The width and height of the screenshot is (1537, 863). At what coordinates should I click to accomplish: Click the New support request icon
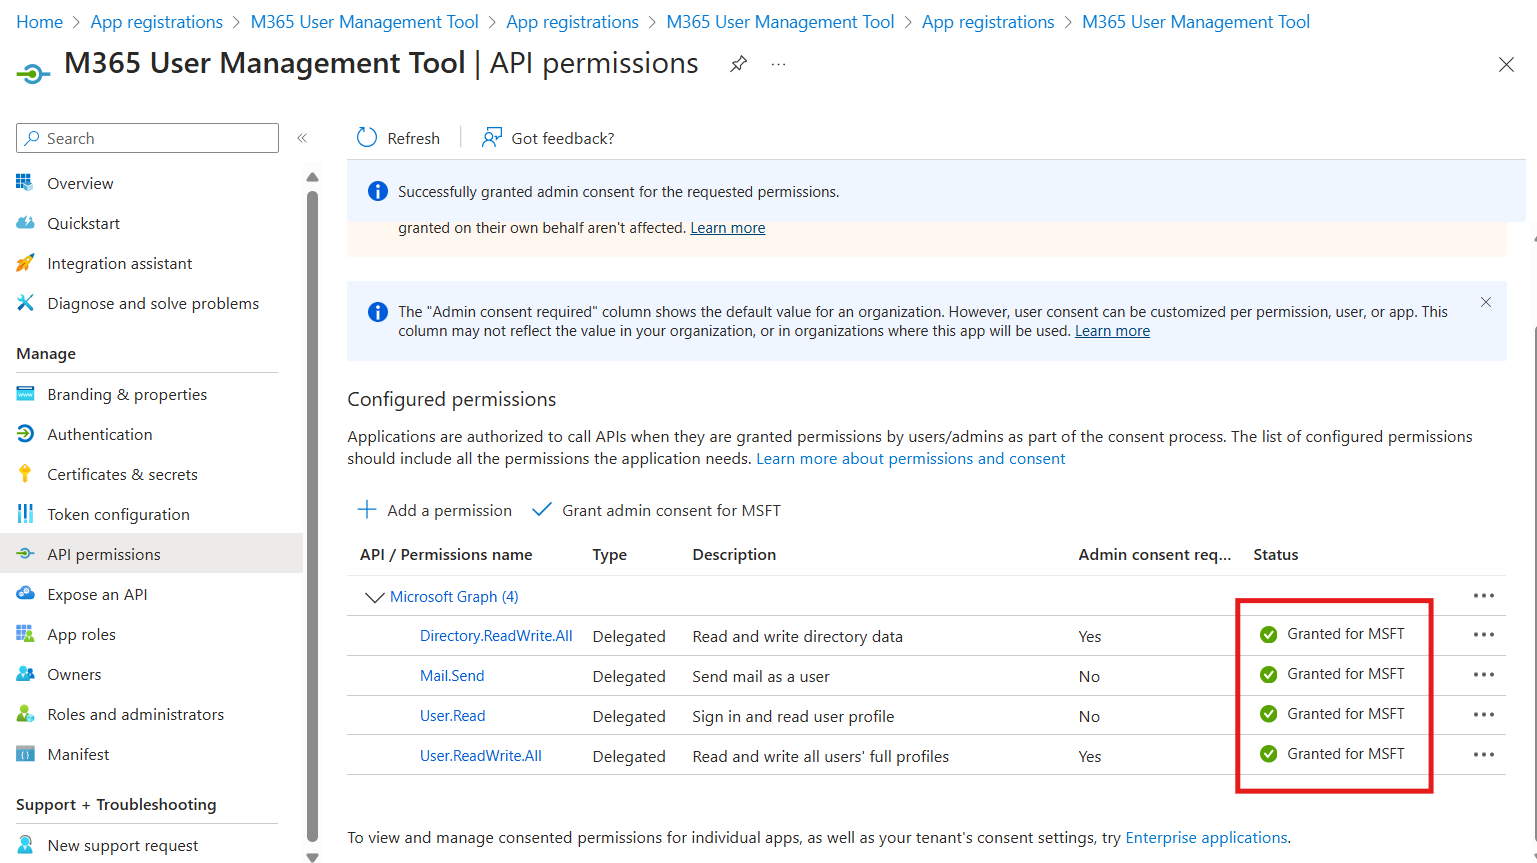25,845
